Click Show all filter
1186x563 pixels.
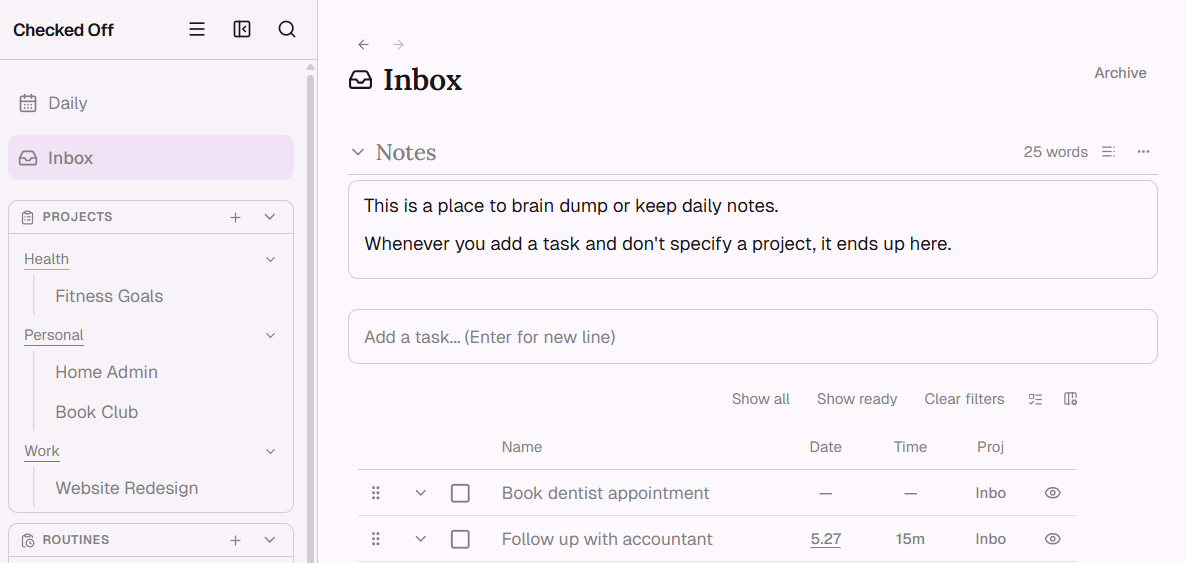(760, 399)
